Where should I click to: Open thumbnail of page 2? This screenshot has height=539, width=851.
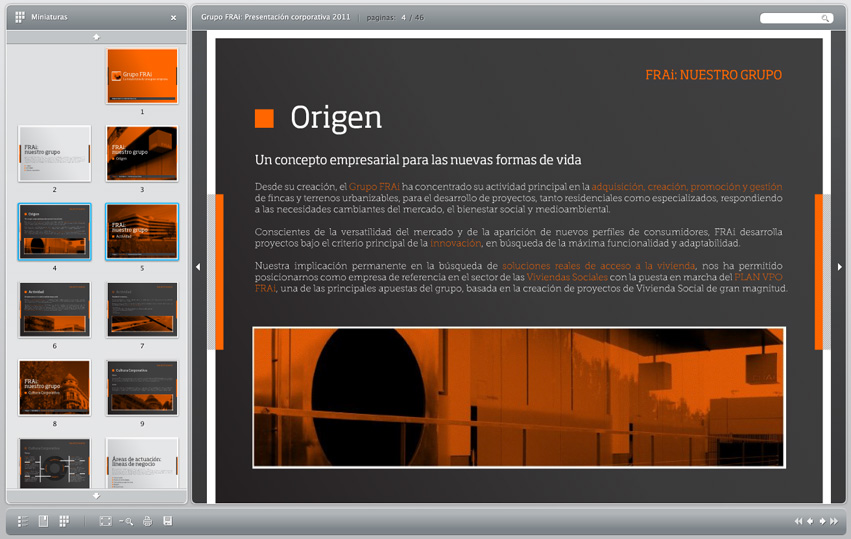(54, 154)
